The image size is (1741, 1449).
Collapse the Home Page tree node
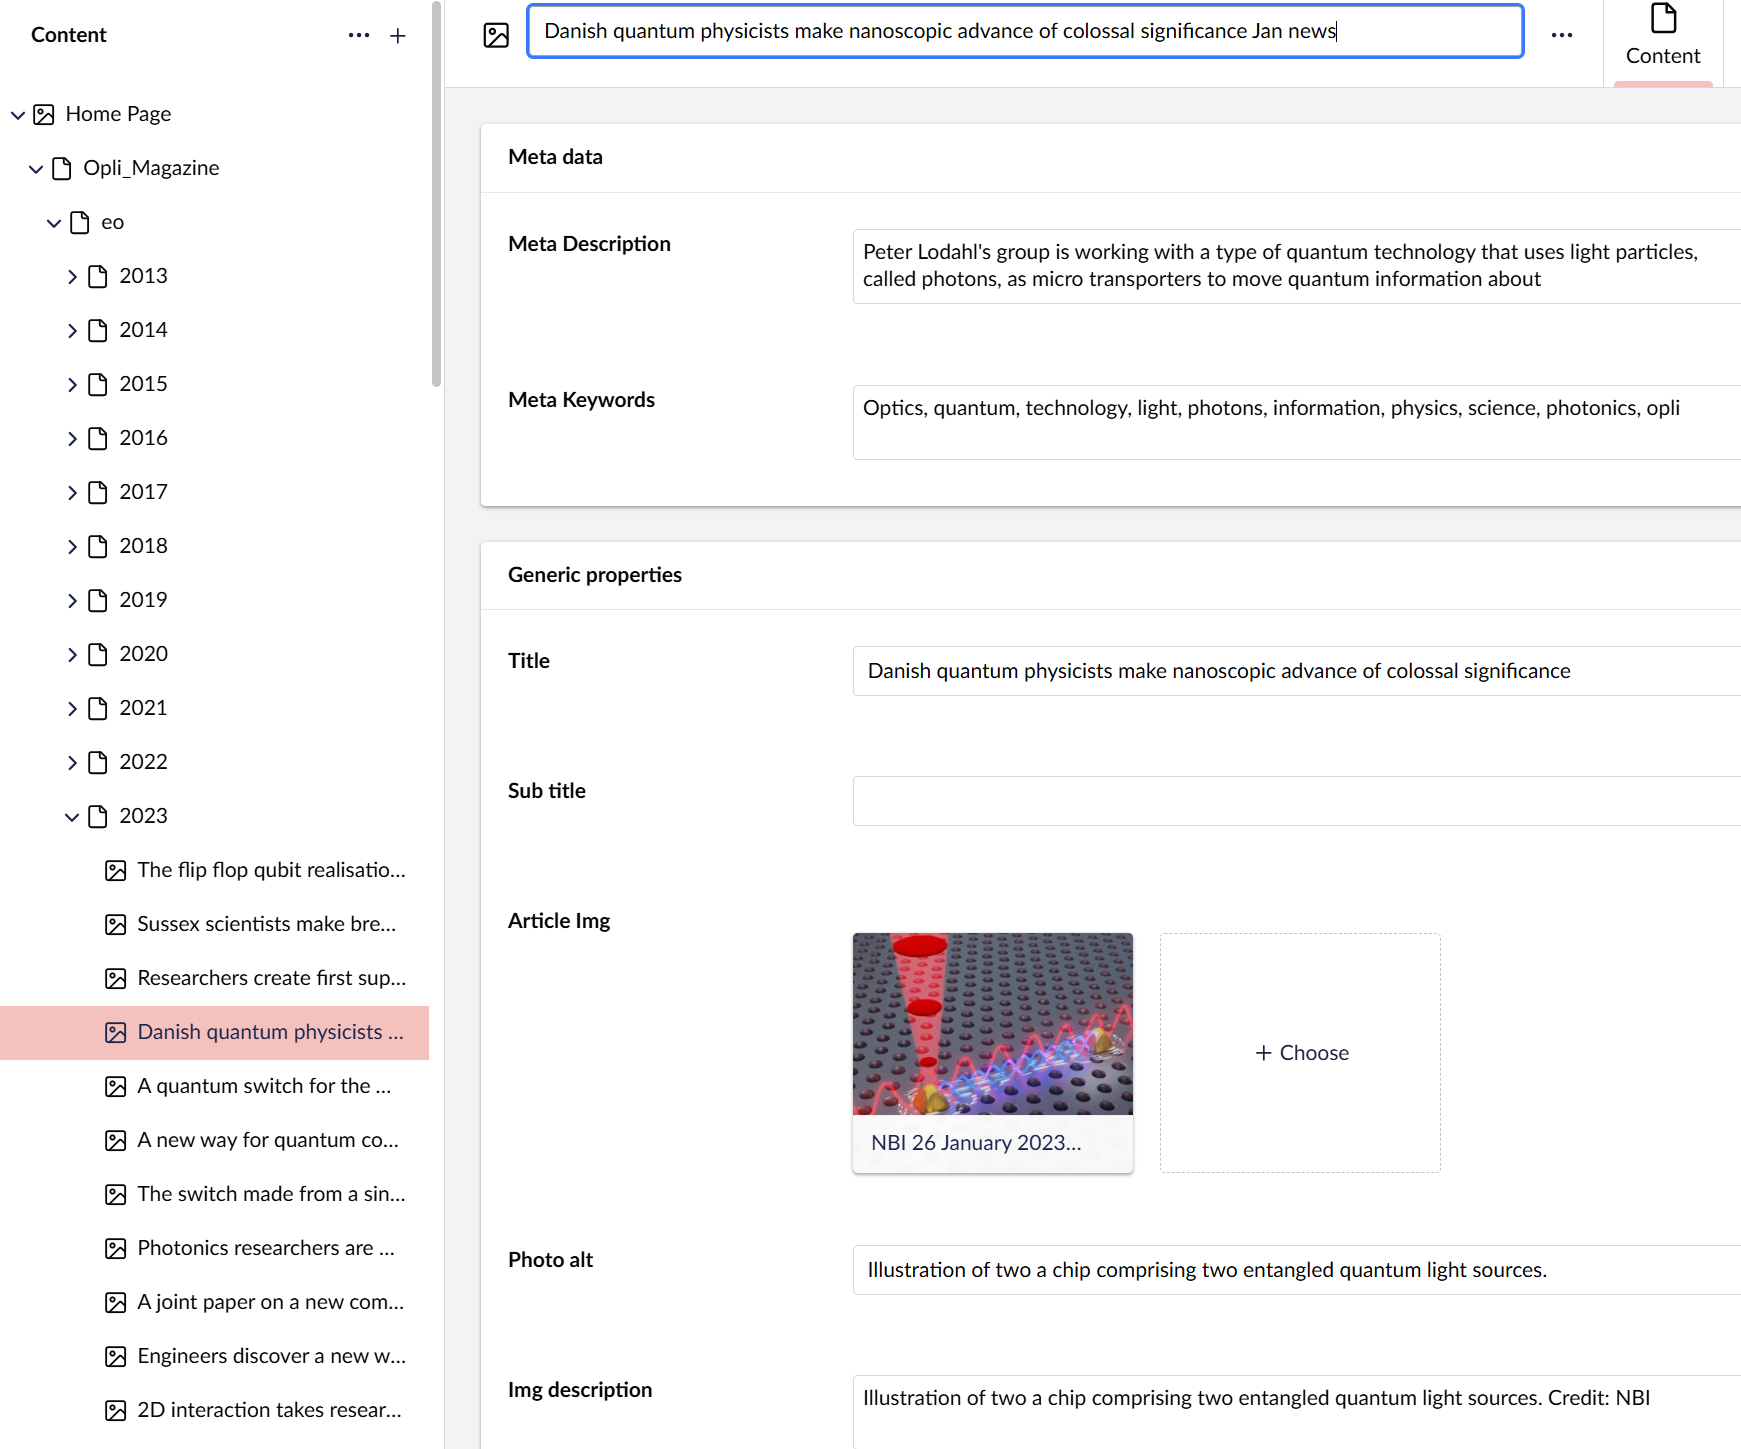pyautogui.click(x=18, y=114)
